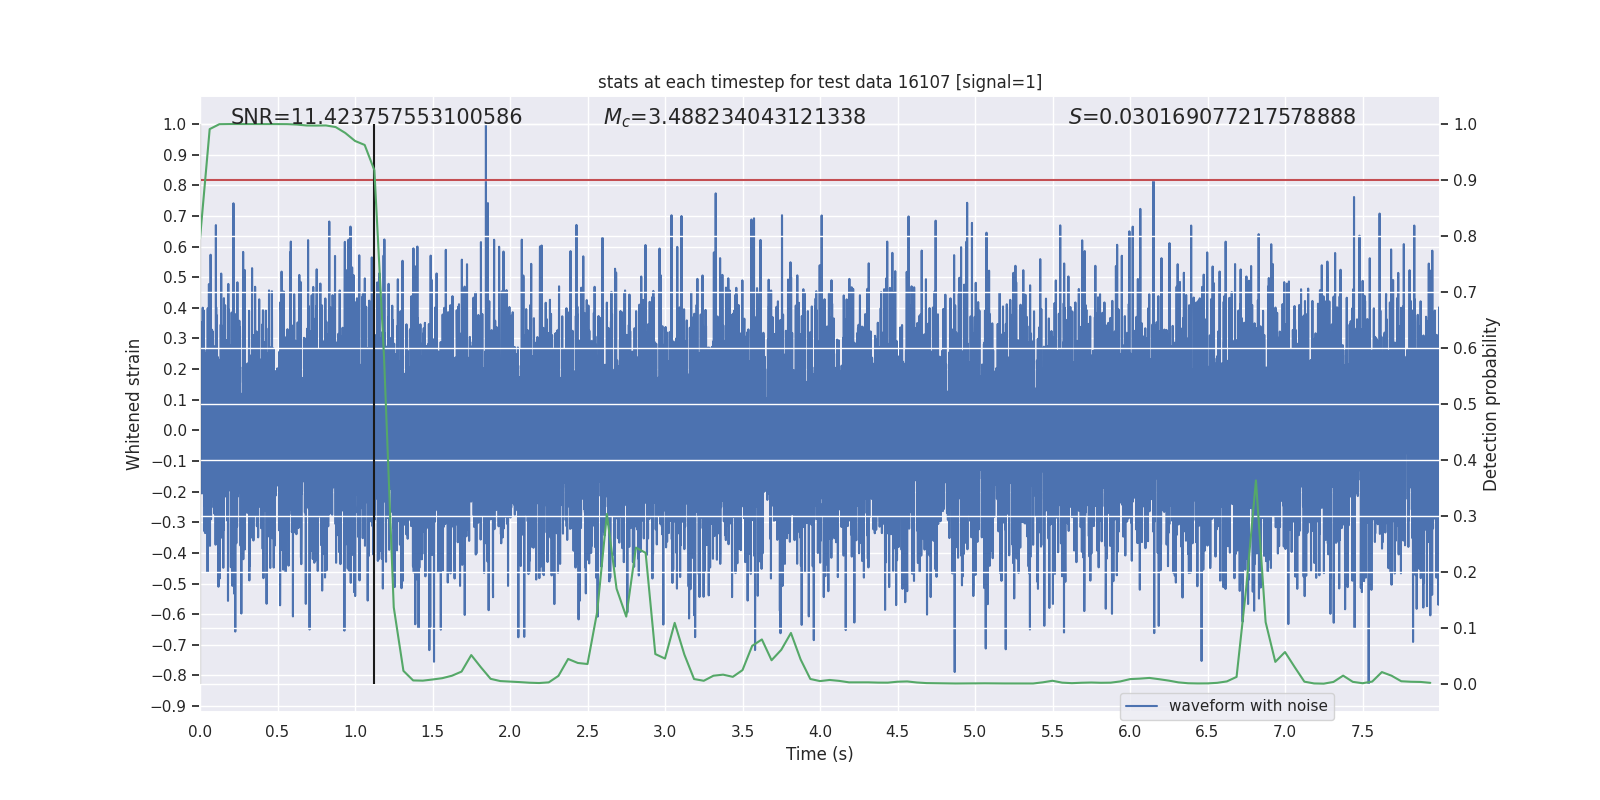
Task: Select the SNR value annotation text
Action: pyautogui.click(x=376, y=117)
